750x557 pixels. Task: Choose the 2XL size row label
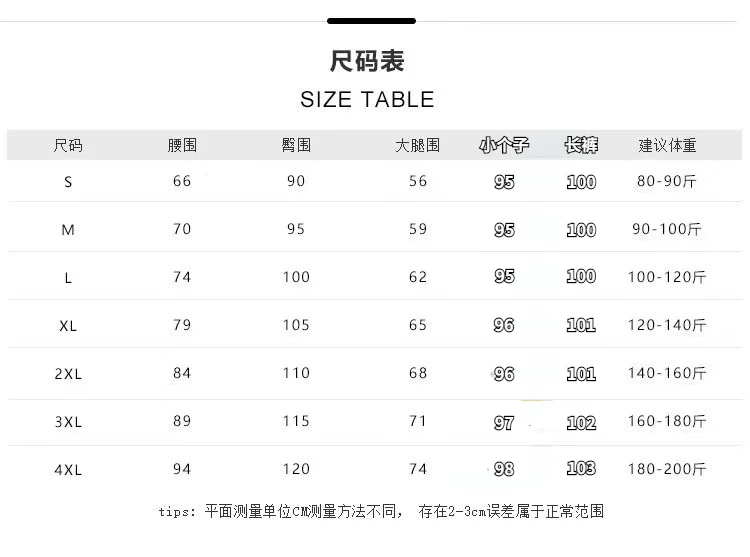(x=68, y=374)
